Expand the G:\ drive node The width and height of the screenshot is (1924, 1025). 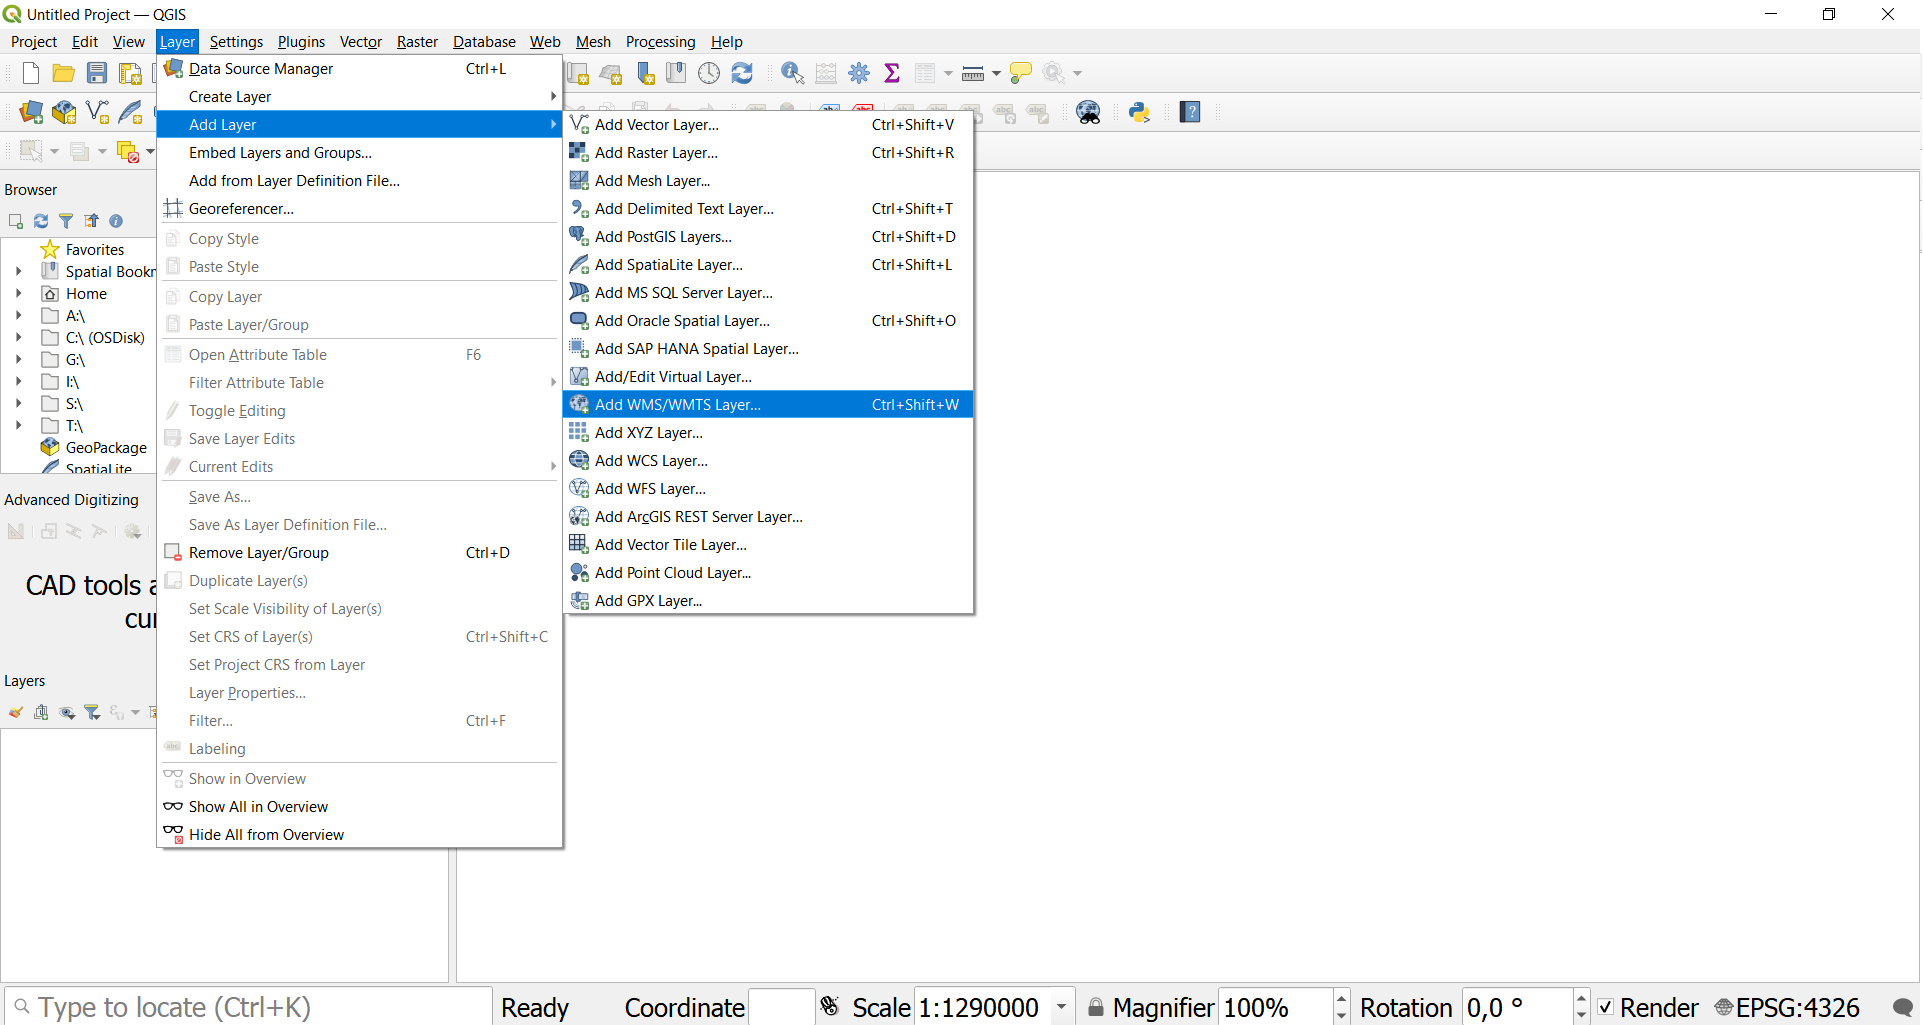click(x=18, y=360)
